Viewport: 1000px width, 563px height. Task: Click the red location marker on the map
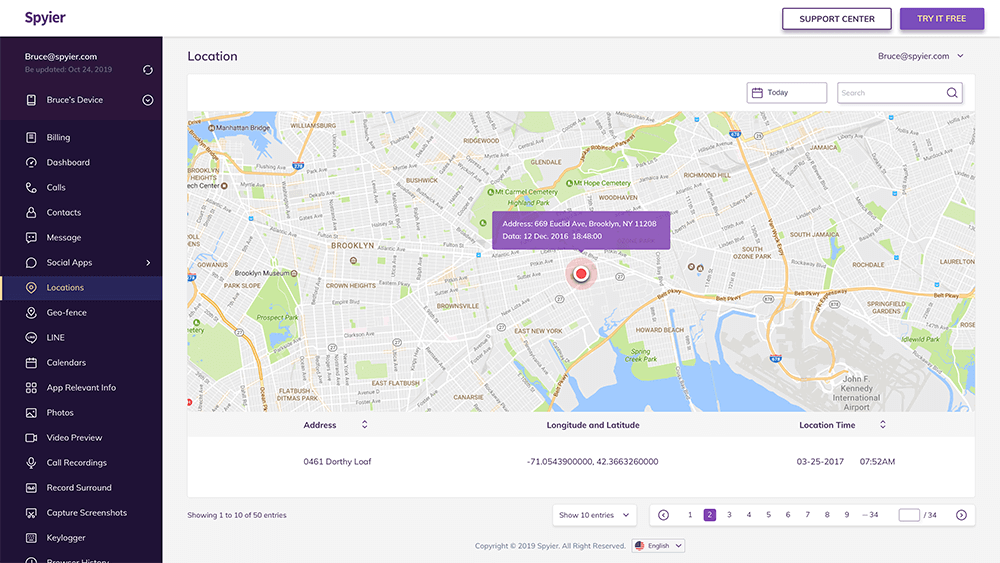(x=580, y=274)
